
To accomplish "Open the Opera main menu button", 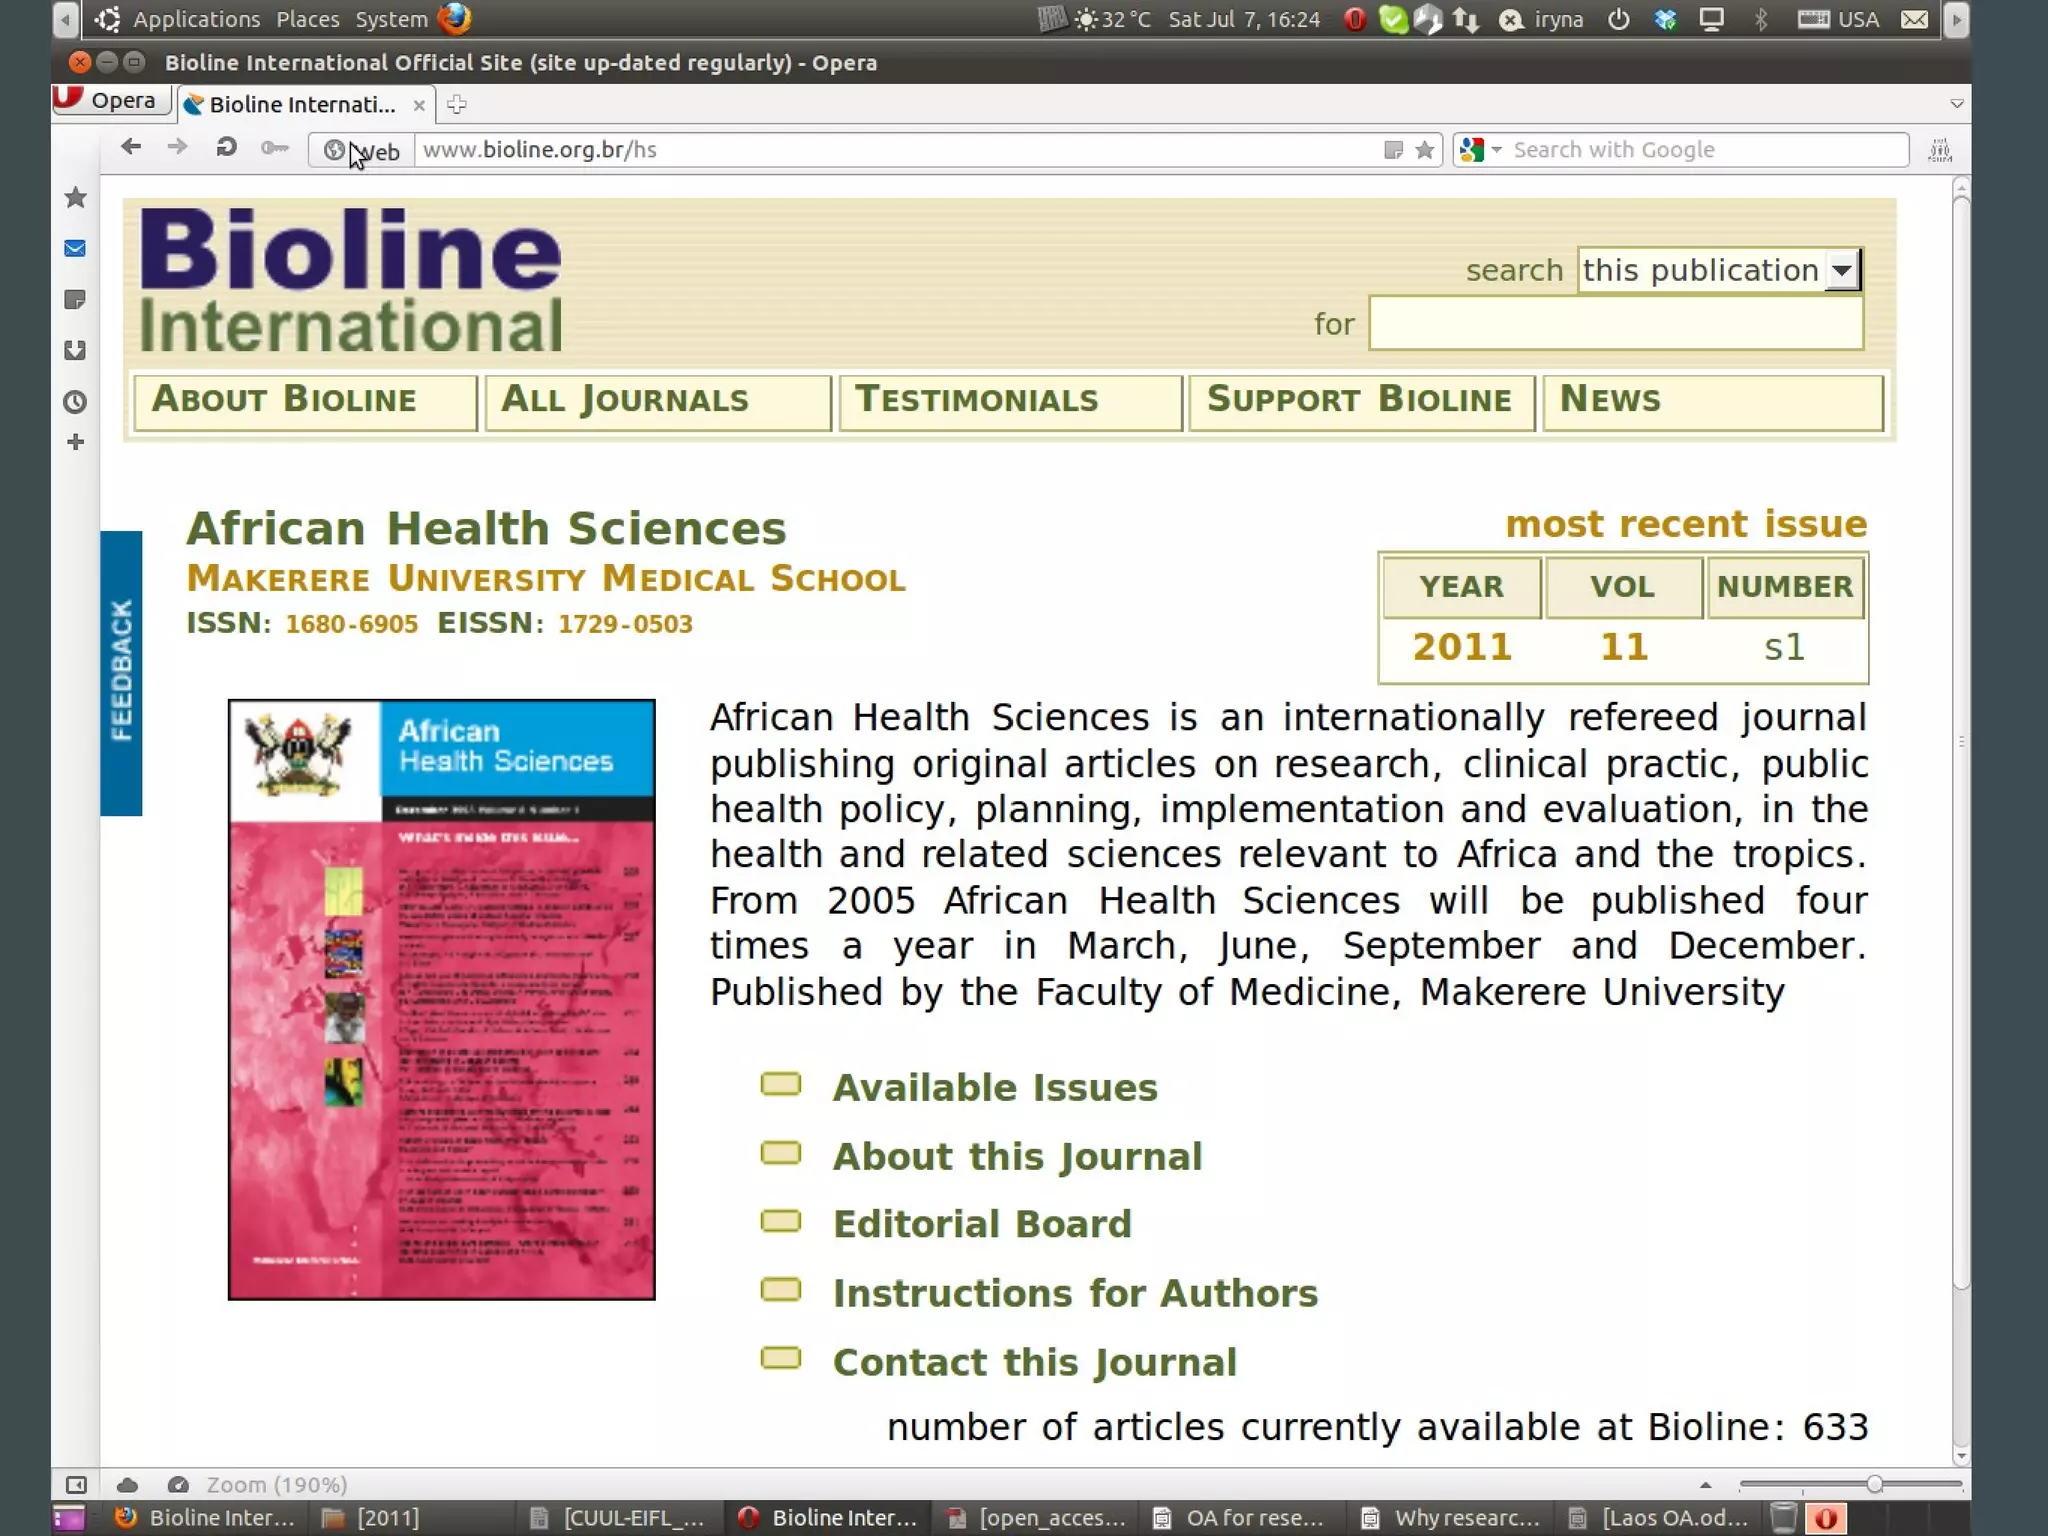I will click(x=110, y=101).
